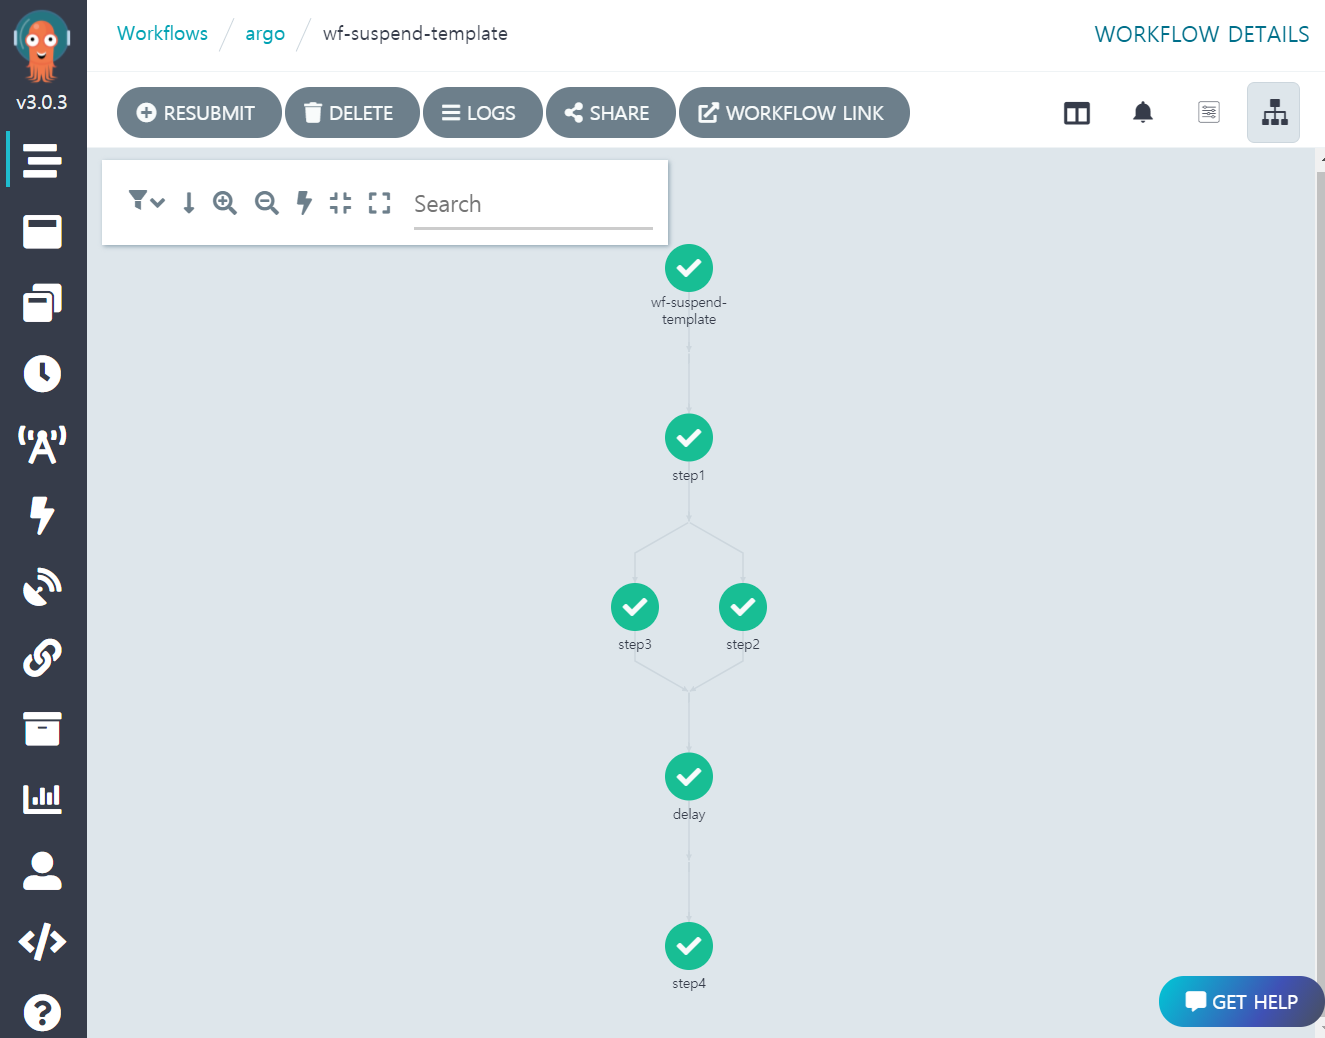Open API Docs code icon
The image size is (1325, 1038).
pyautogui.click(x=42, y=941)
